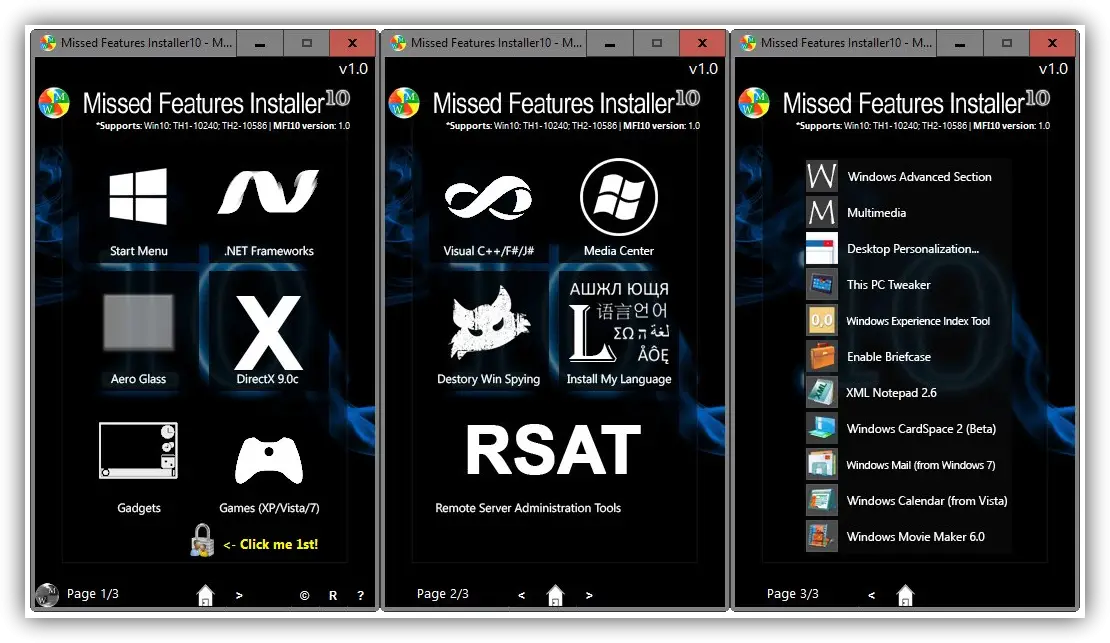1110x643 pixels.
Task: Click the XML Notepad icon
Action: pos(822,392)
